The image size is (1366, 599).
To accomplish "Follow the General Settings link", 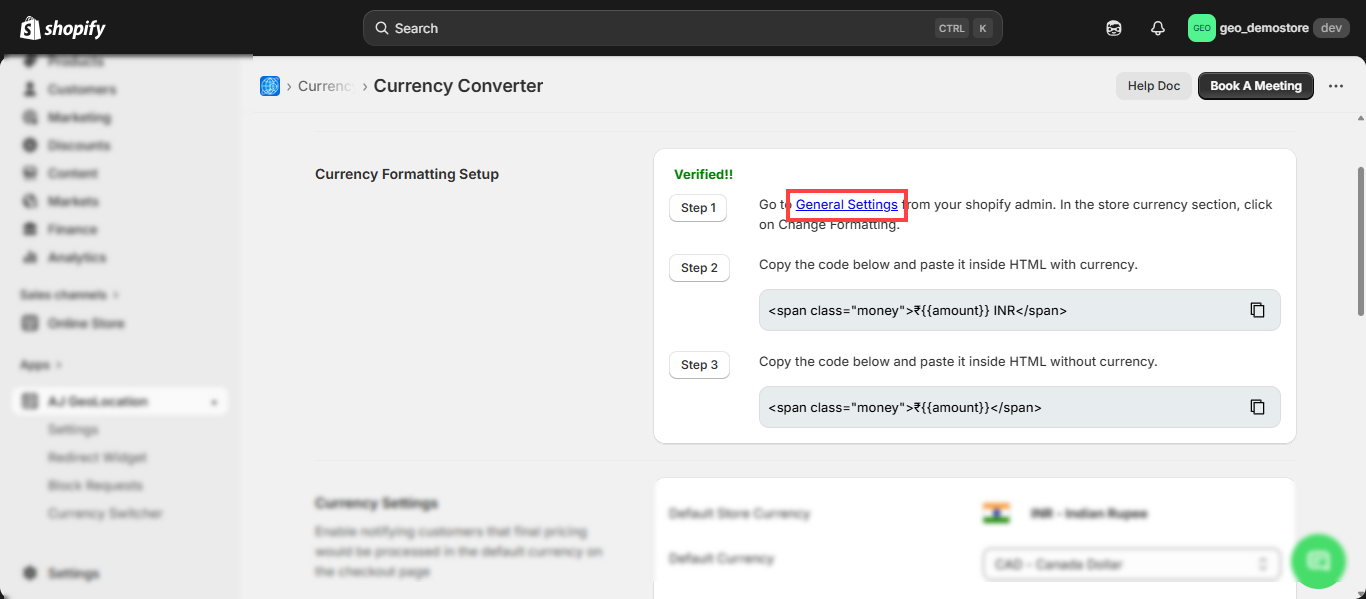I will click(846, 205).
